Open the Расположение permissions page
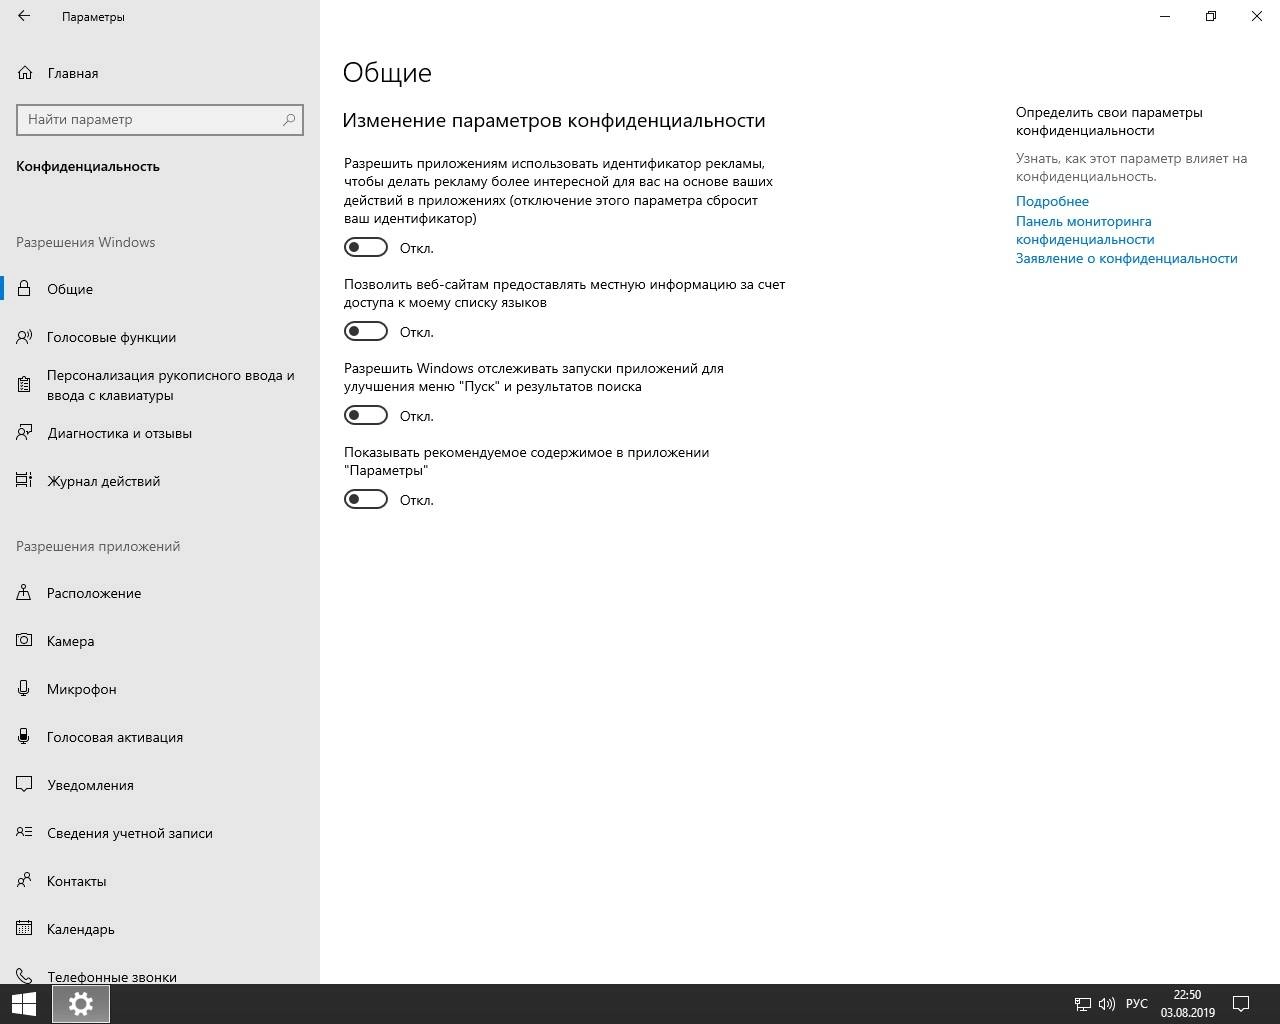This screenshot has width=1280, height=1024. pos(160,593)
